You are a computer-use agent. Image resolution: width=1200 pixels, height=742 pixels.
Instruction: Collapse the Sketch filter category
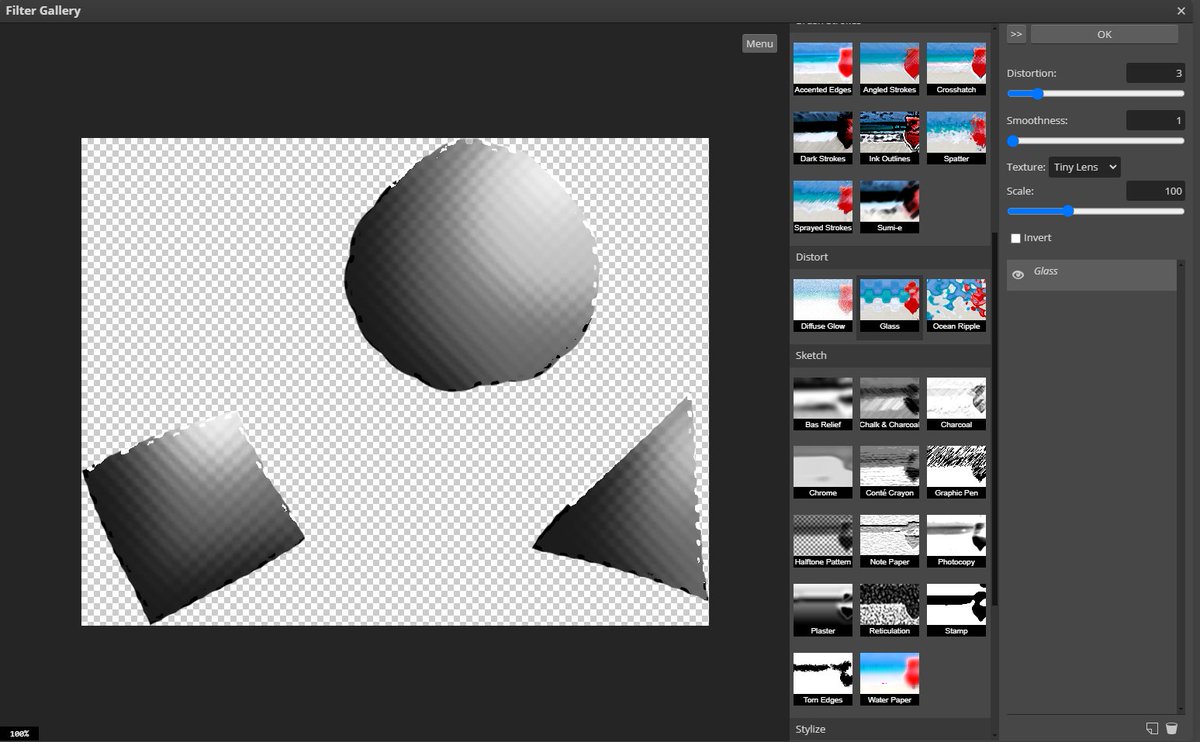(890, 355)
